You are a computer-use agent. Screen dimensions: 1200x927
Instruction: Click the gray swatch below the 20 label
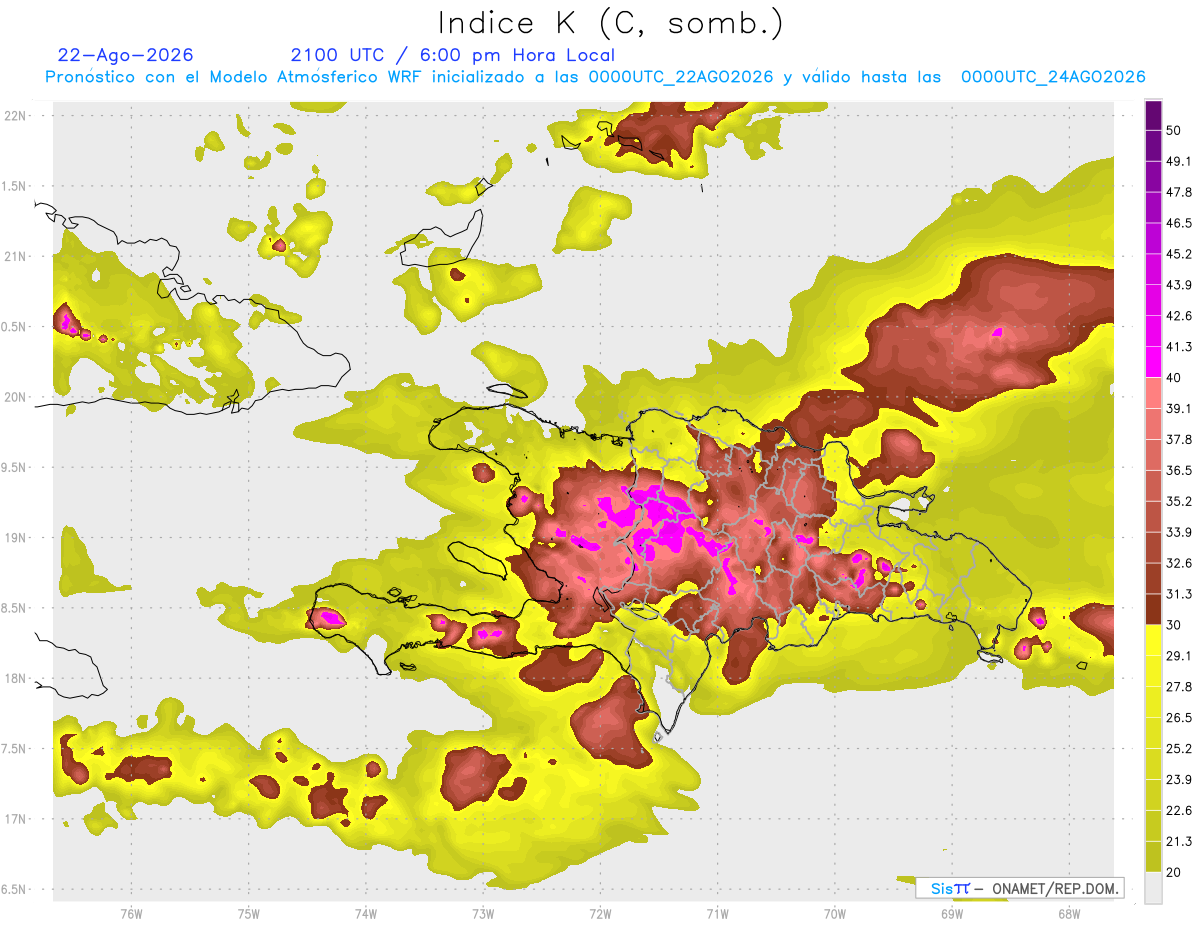tap(1153, 888)
